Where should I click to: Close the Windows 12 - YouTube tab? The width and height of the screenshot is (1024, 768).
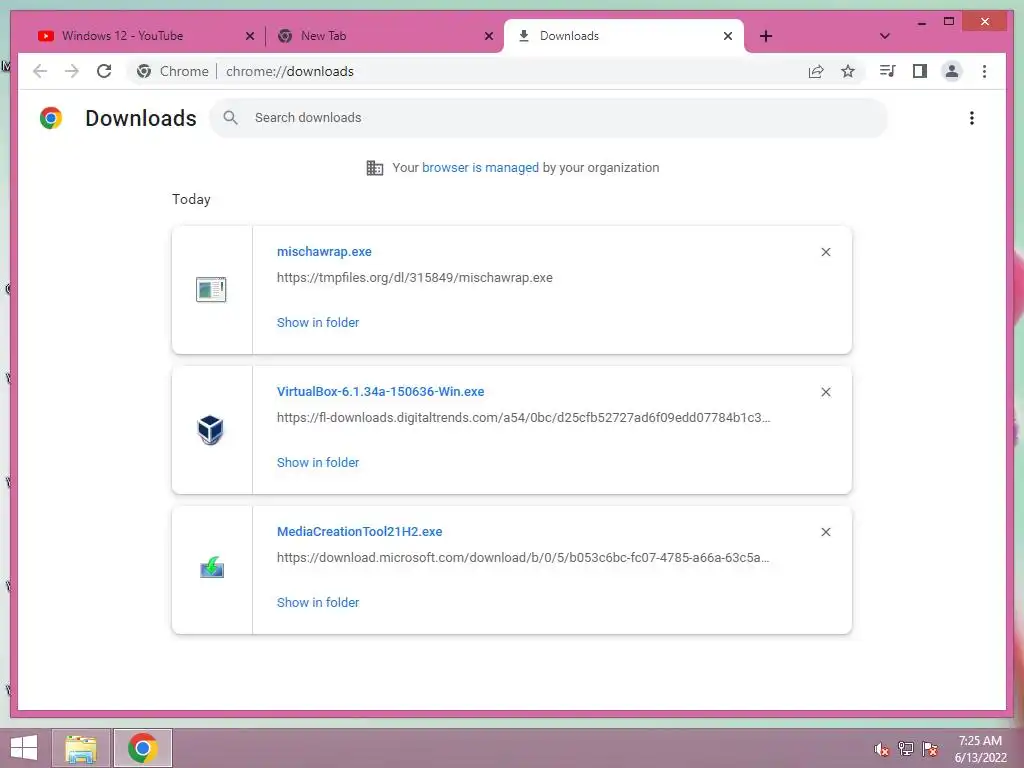point(249,37)
